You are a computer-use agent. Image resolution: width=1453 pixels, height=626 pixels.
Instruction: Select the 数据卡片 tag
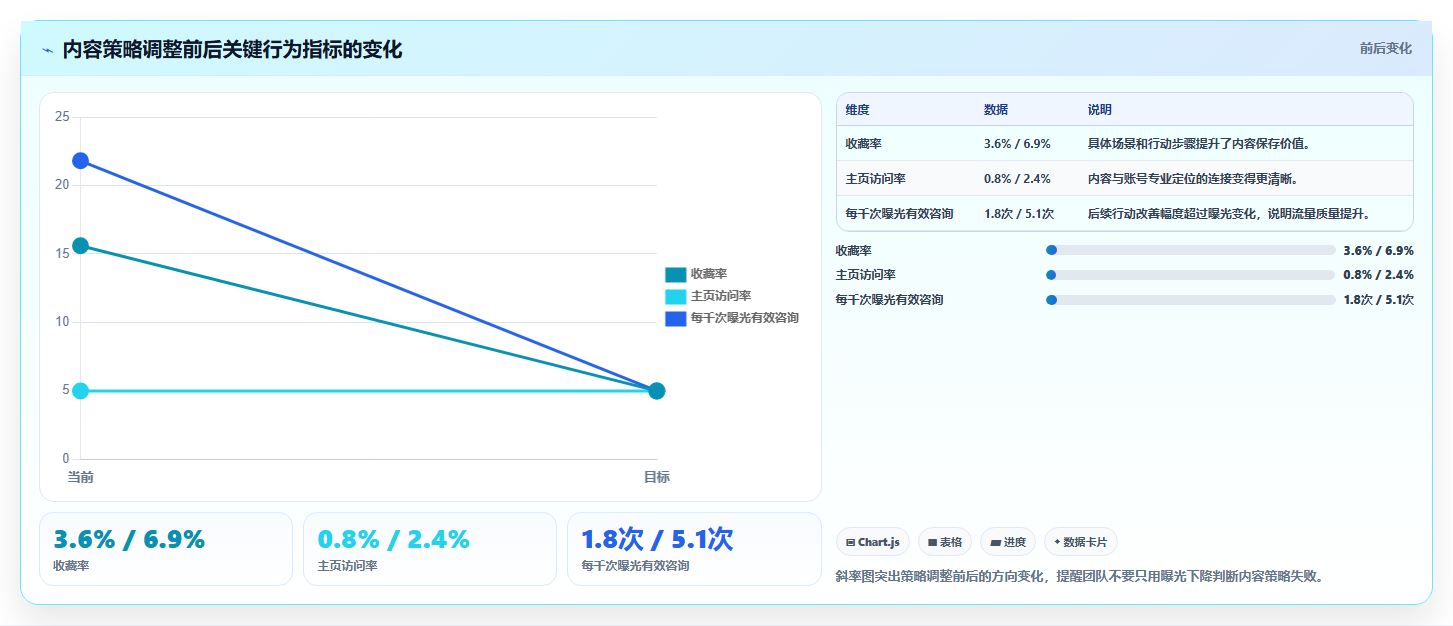click(x=1081, y=542)
